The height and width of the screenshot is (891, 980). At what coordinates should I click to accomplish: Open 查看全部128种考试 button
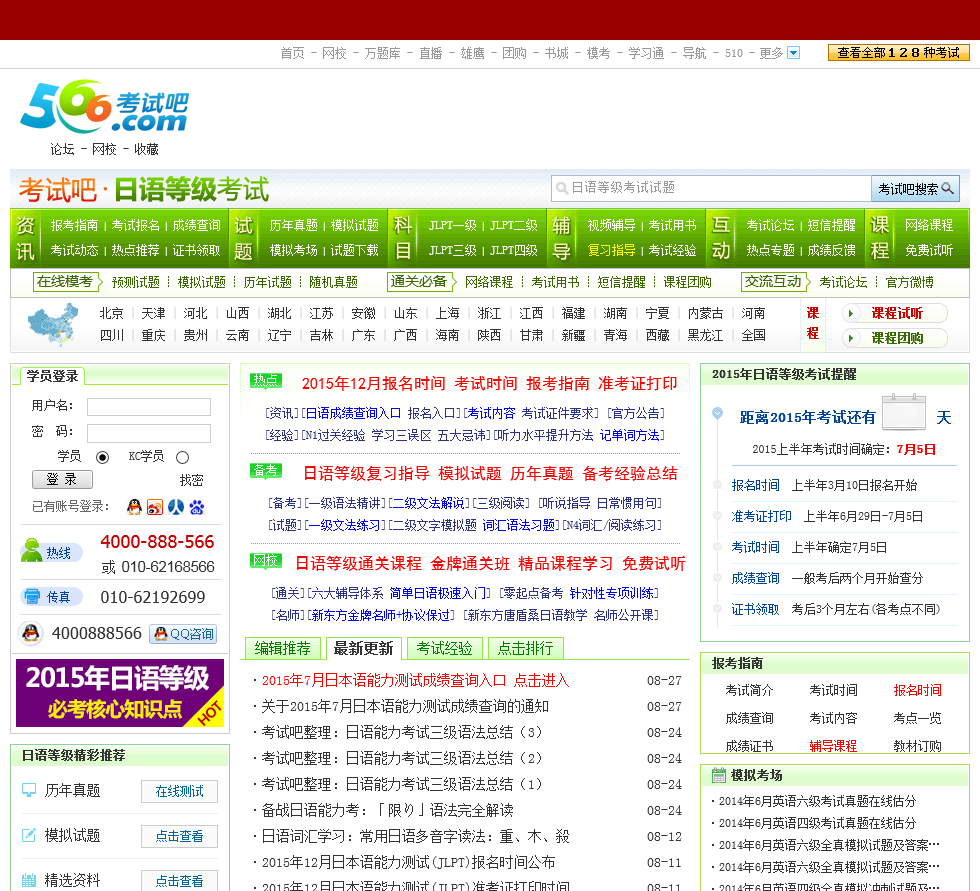[x=898, y=53]
